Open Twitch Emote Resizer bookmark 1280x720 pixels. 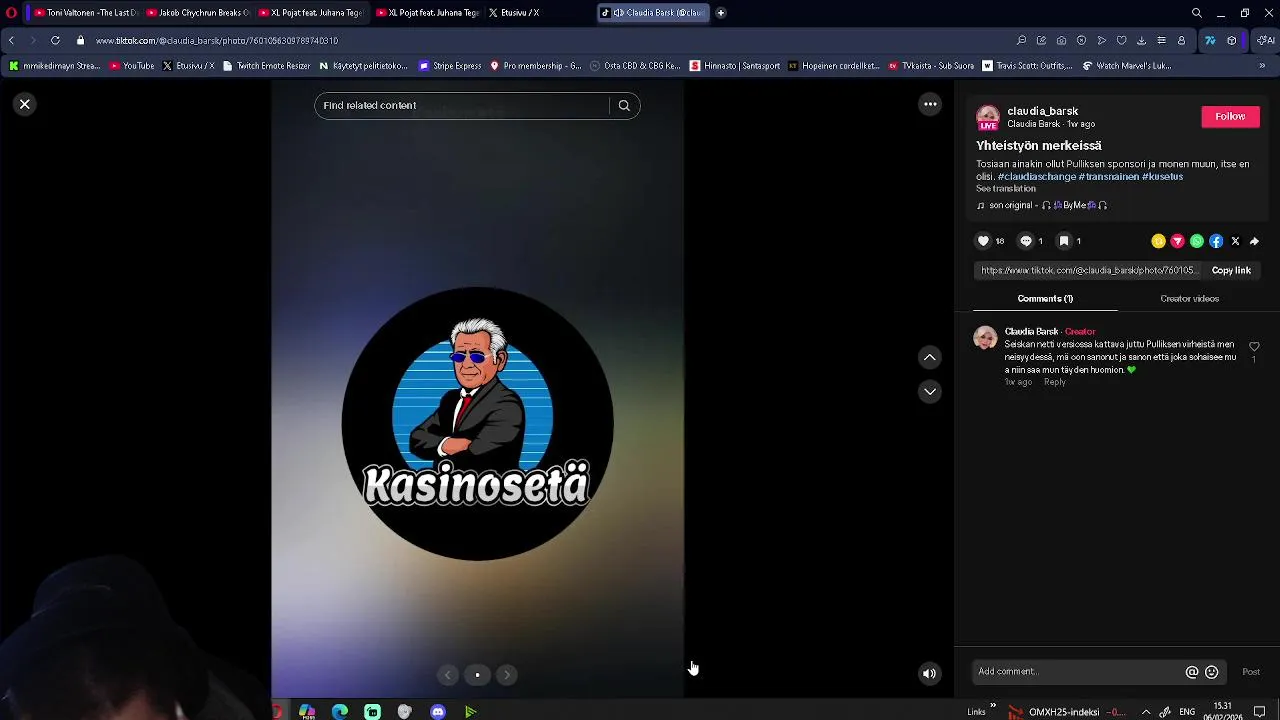point(266,66)
